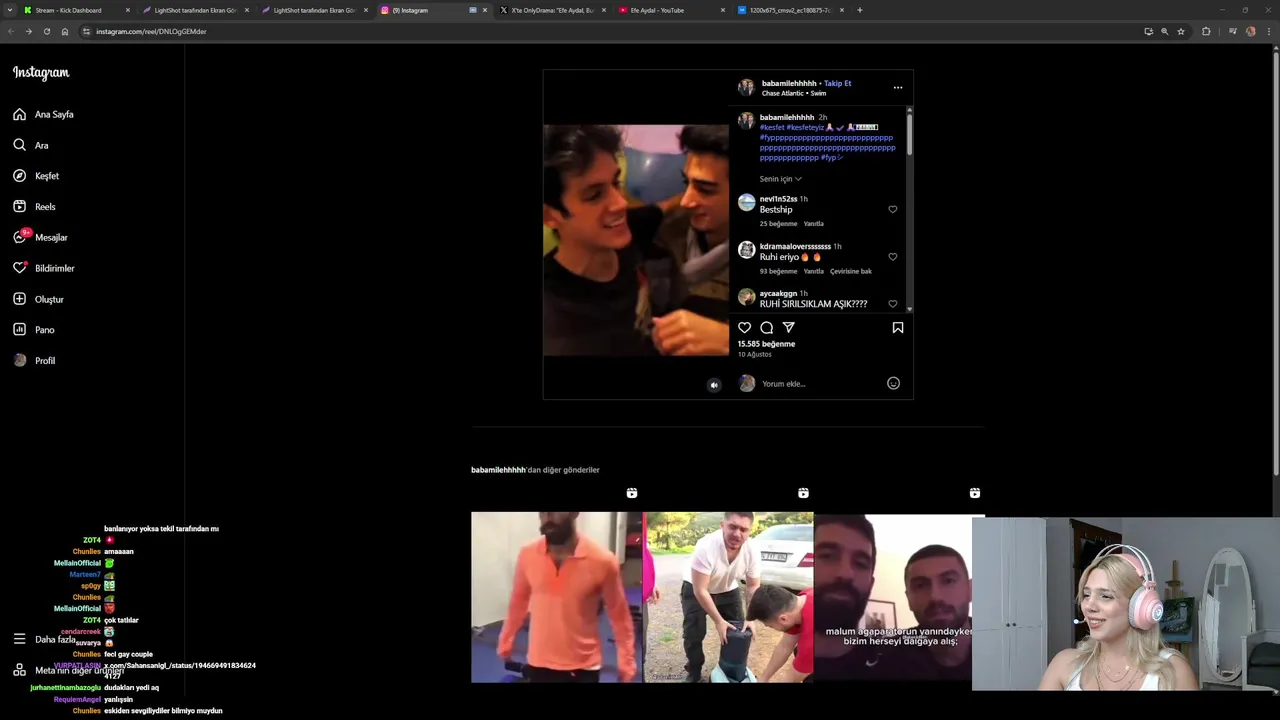The image size is (1280, 720).
Task: Open the Pano dashboard
Action: tap(34, 330)
